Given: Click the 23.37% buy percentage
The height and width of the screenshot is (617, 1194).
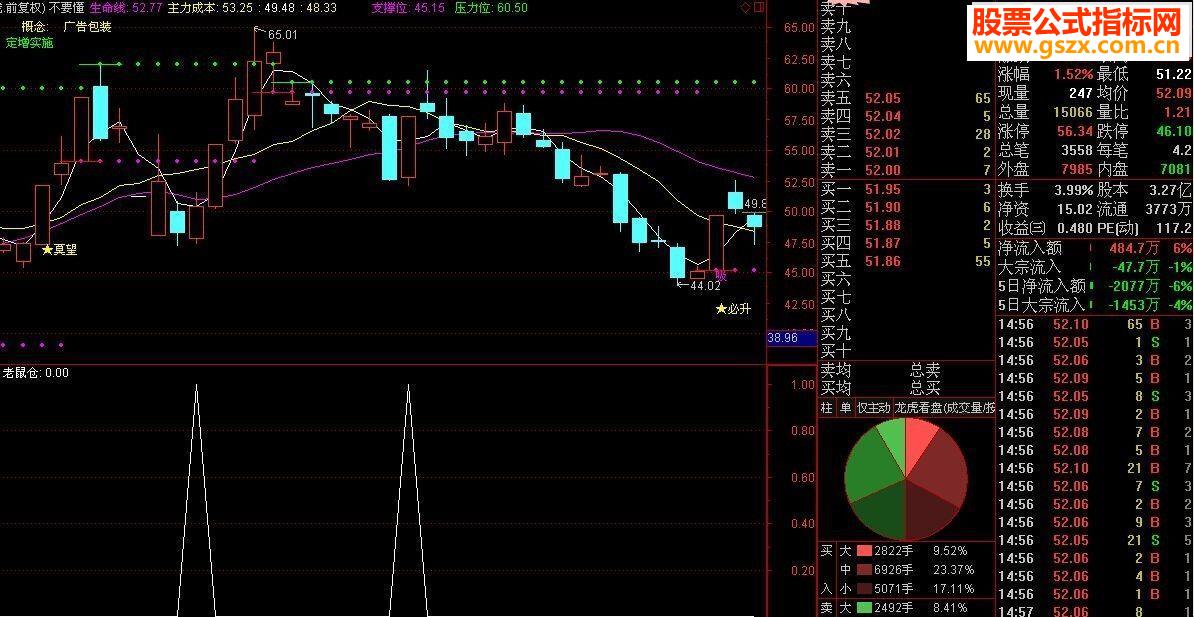Looking at the screenshot, I should click(x=954, y=570).
